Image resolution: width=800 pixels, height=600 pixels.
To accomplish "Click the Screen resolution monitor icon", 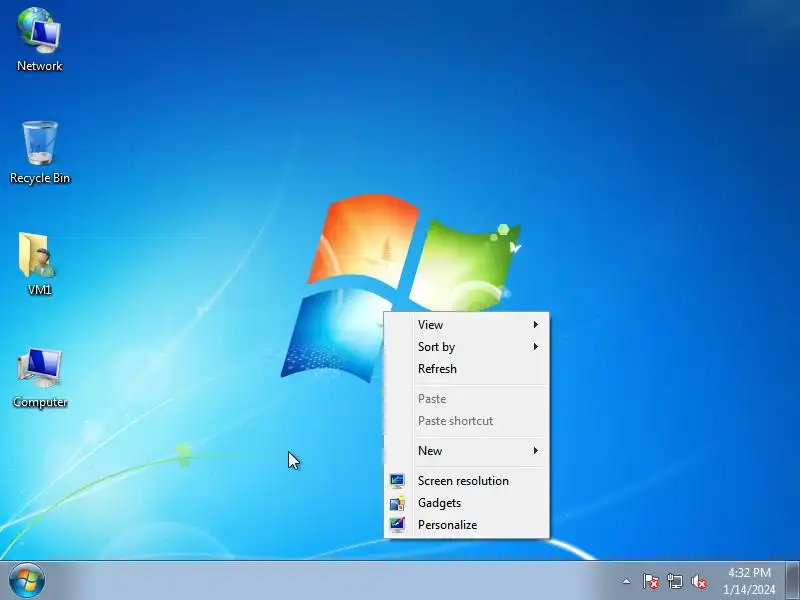I will point(397,481).
